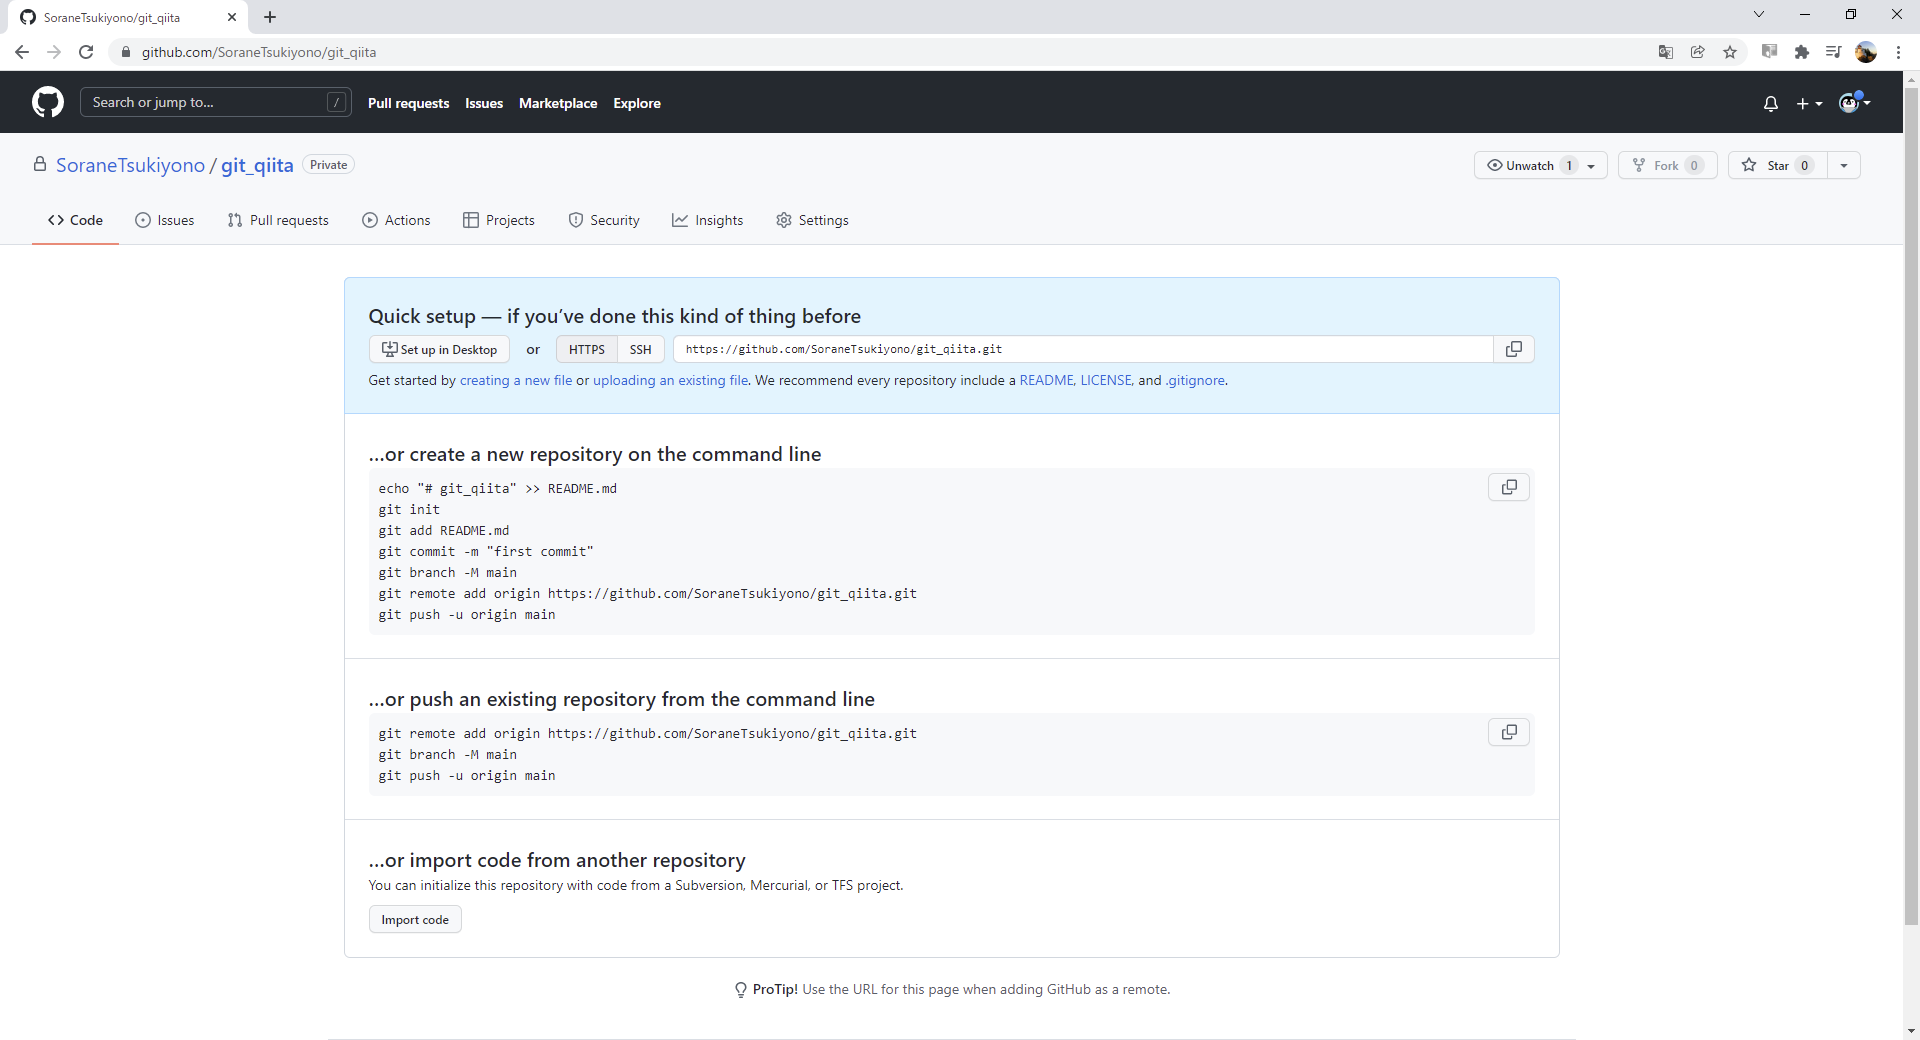The width and height of the screenshot is (1920, 1040).
Task: Click the Search or jump to field
Action: point(200,102)
